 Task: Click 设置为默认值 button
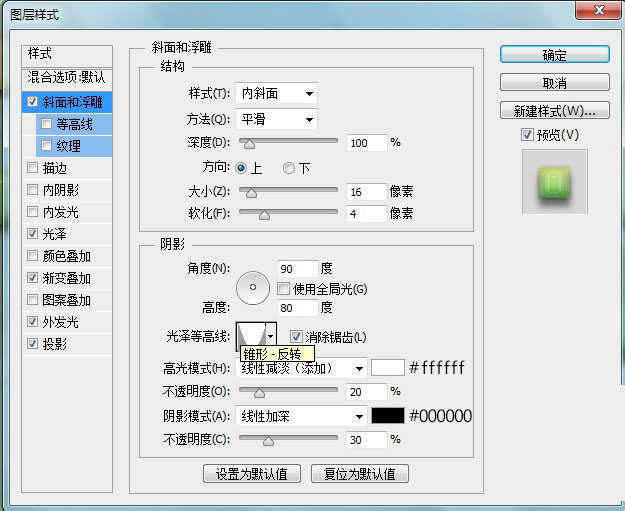252,474
